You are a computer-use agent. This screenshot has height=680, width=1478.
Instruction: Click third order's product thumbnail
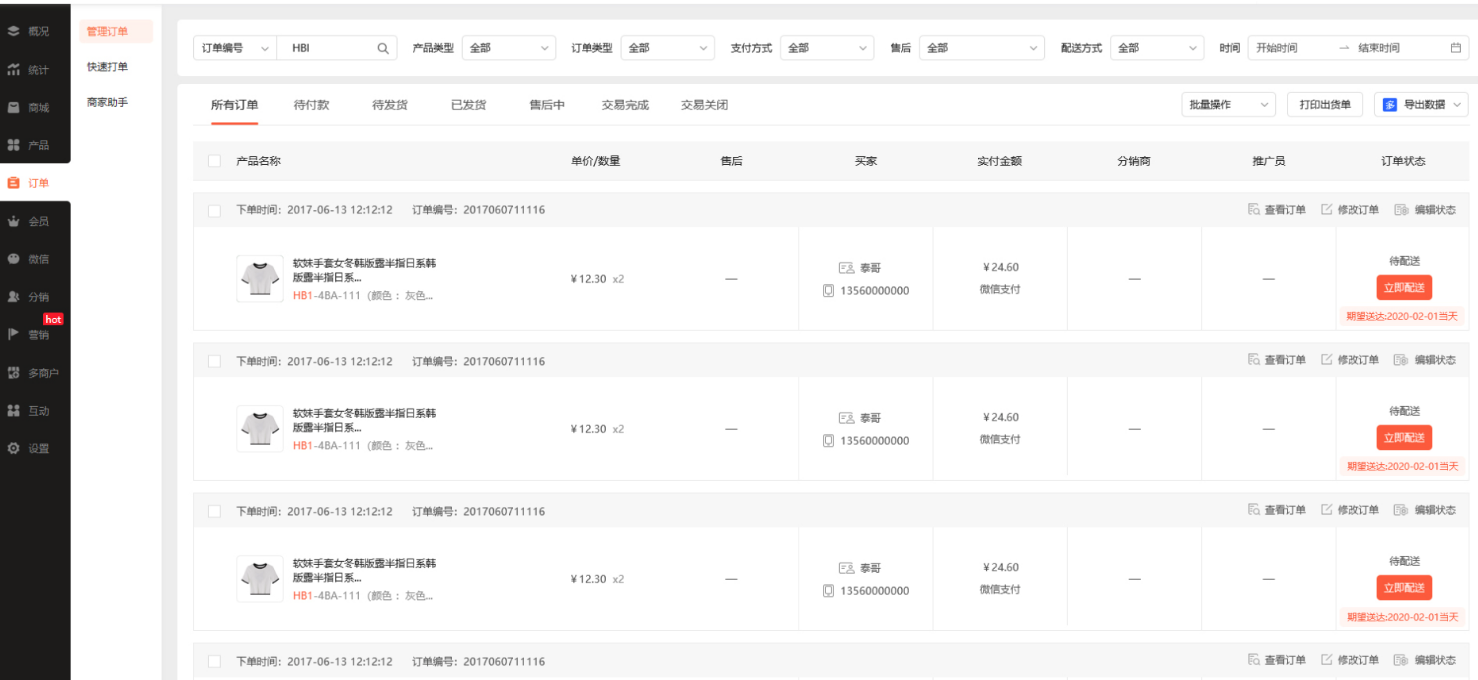click(260, 578)
